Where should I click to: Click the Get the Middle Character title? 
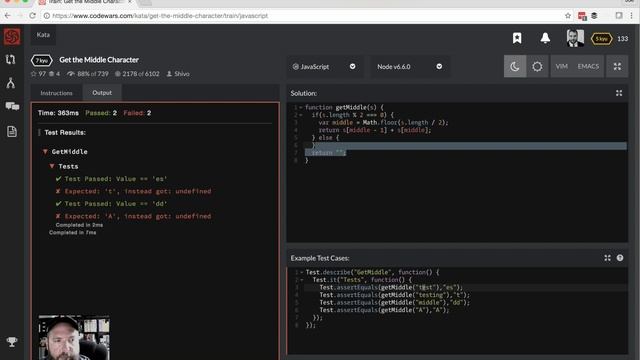pyautogui.click(x=99, y=60)
